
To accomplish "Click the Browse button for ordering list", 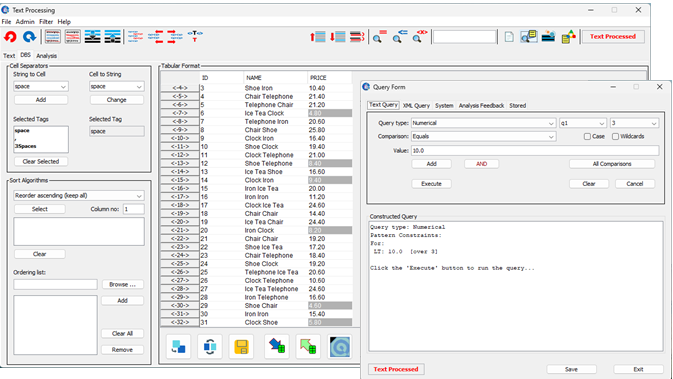I will (122, 285).
